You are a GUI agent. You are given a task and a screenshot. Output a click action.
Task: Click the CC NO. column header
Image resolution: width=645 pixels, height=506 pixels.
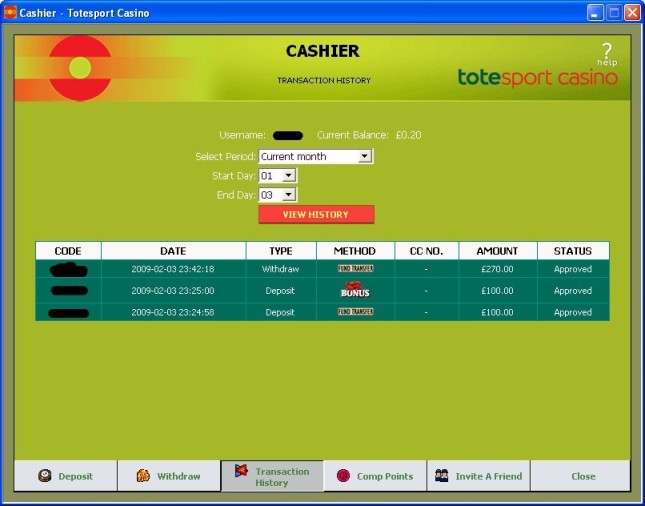point(426,251)
